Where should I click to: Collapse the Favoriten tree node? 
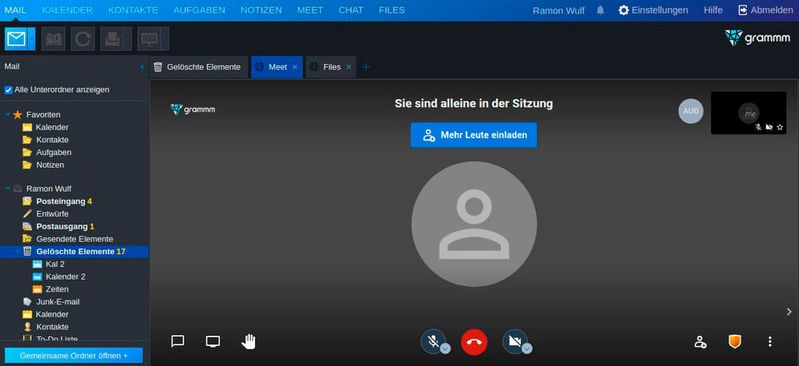pyautogui.click(x=8, y=115)
